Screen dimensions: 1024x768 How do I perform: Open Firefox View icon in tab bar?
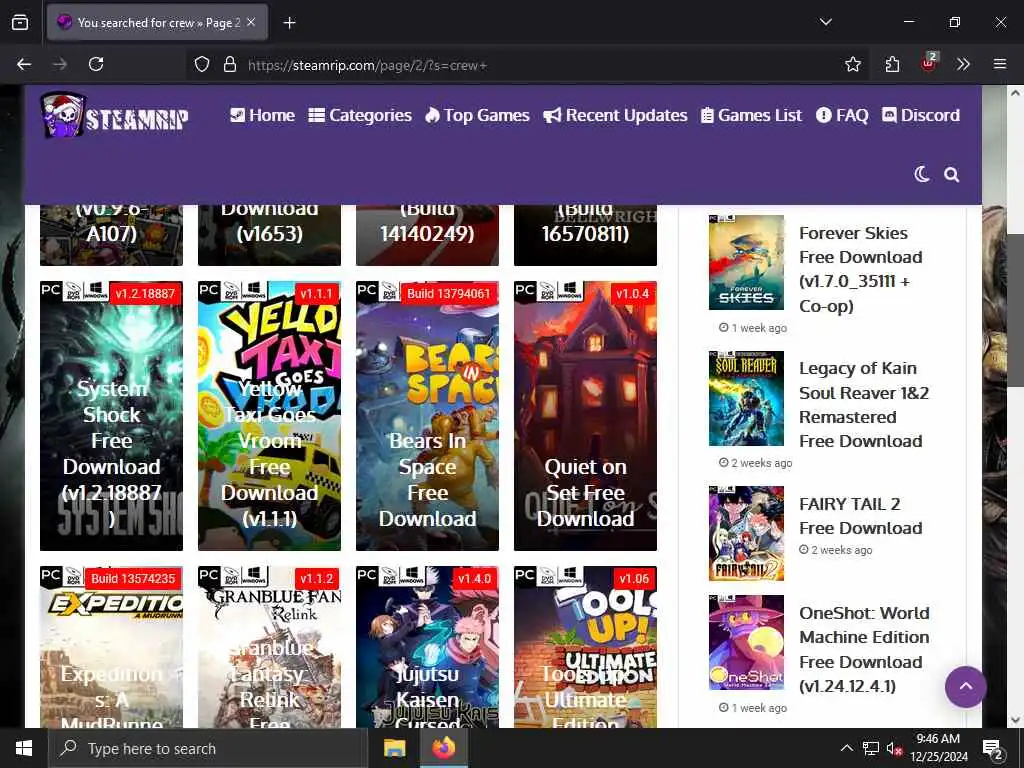(x=20, y=22)
